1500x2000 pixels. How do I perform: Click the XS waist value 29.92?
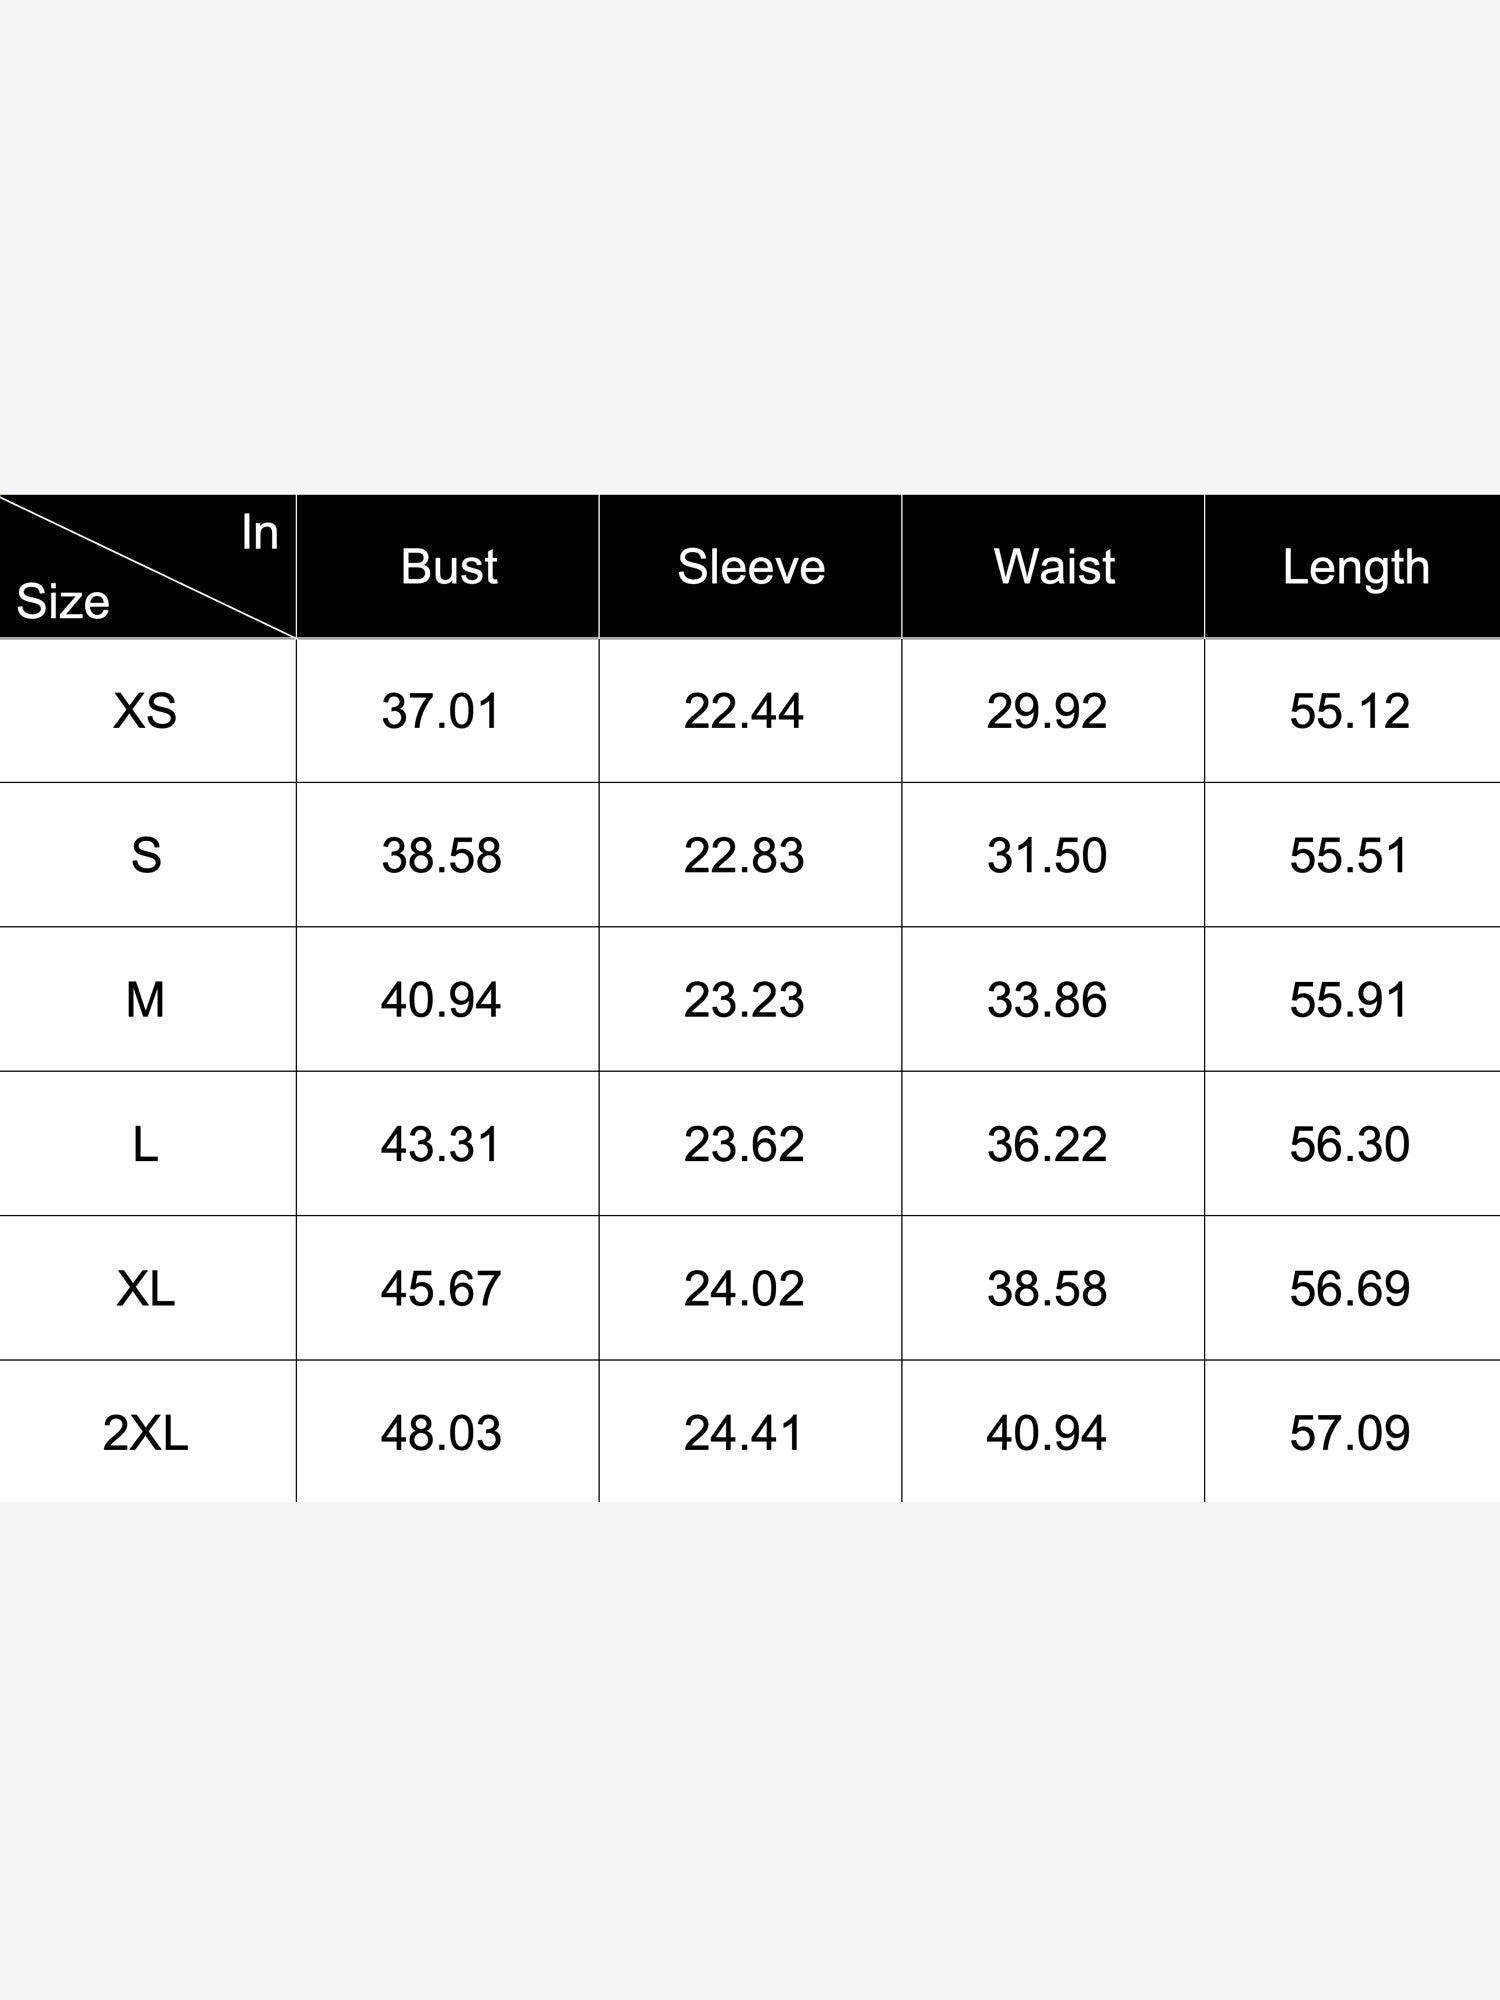pyautogui.click(x=1046, y=711)
